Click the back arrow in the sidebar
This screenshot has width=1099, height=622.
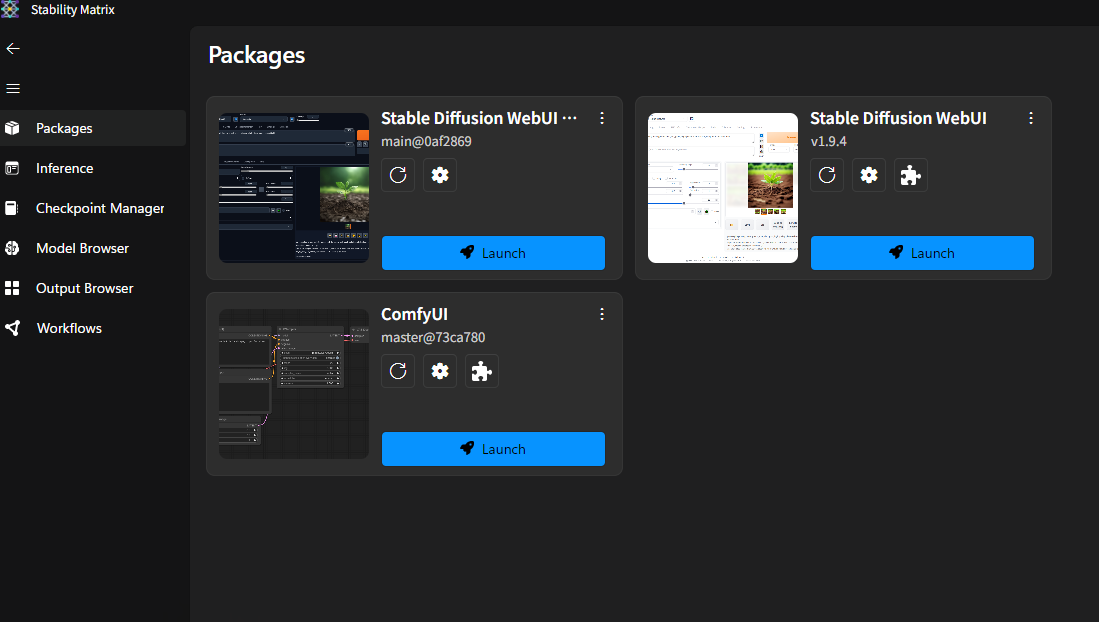click(x=13, y=48)
